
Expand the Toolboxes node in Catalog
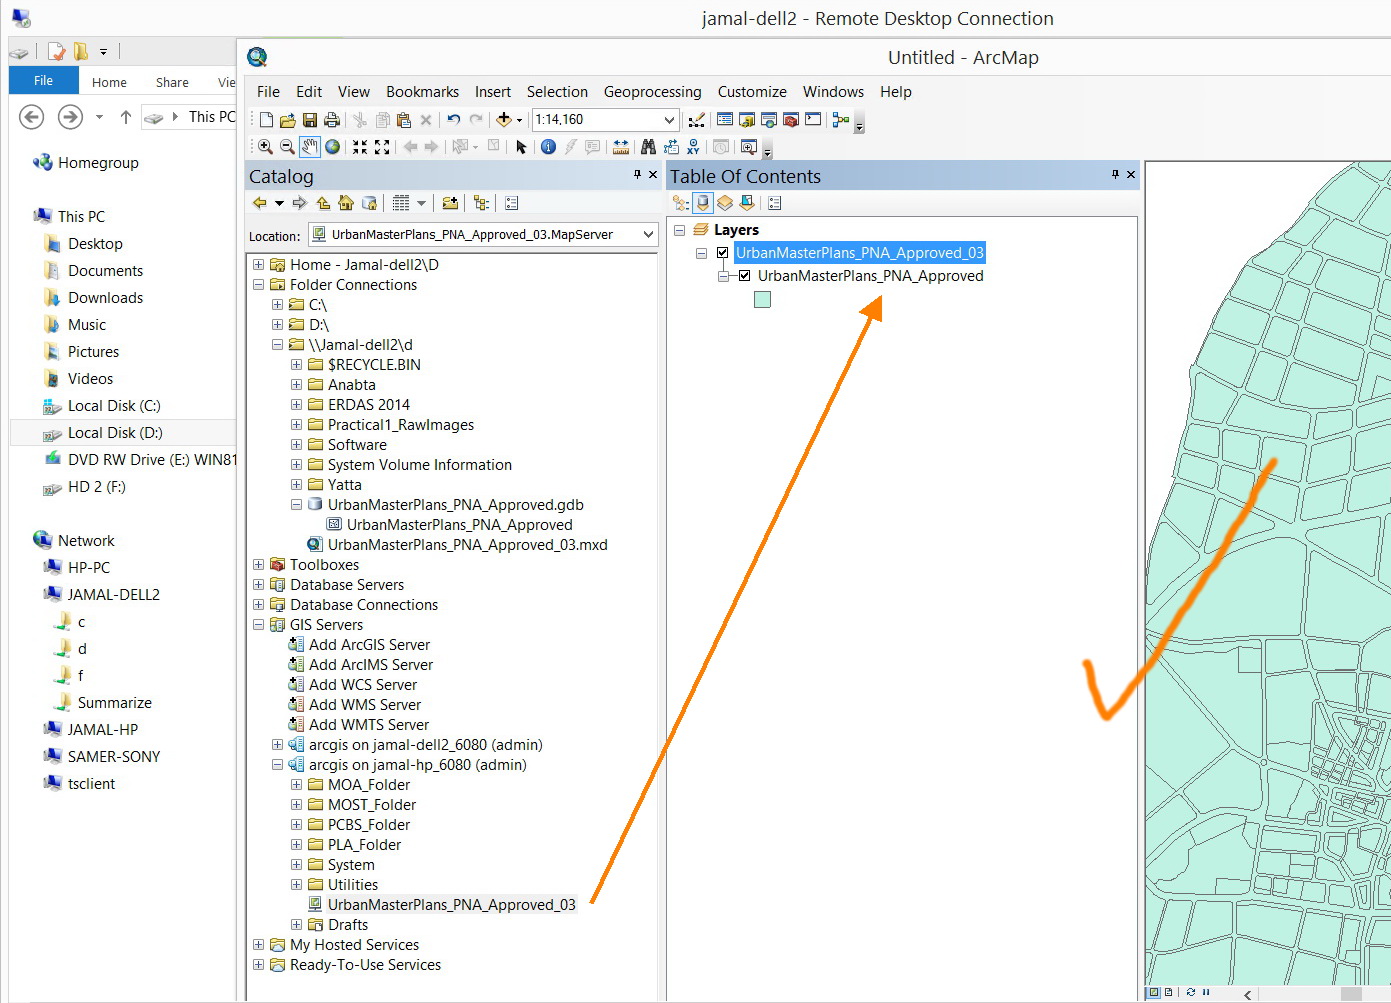259,565
